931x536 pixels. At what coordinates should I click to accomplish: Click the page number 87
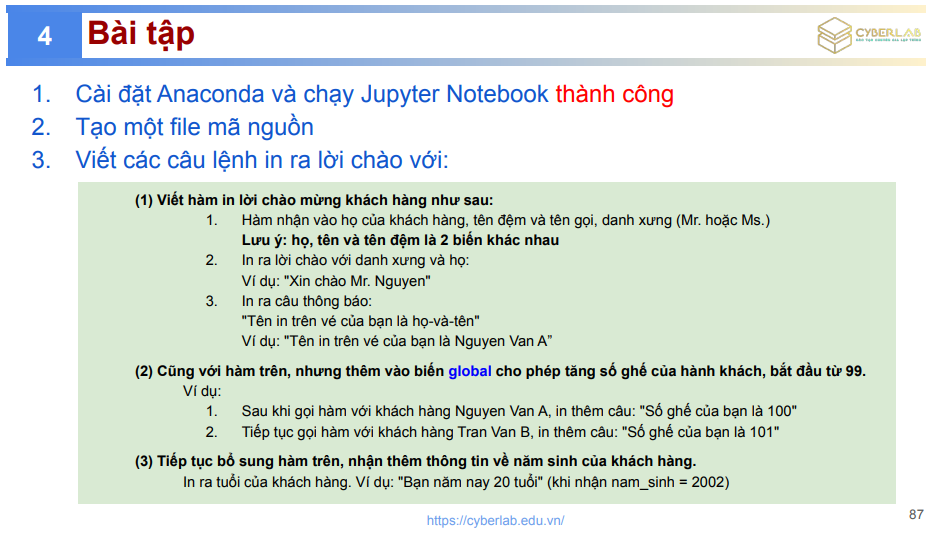coord(916,514)
